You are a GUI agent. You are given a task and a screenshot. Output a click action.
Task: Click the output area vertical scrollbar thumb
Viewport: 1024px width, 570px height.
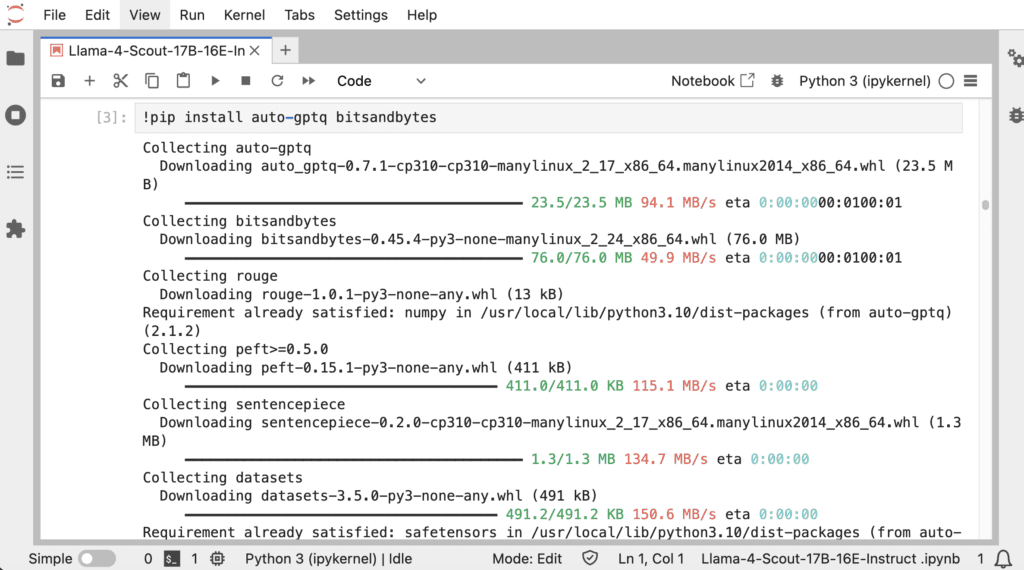pos(985,205)
